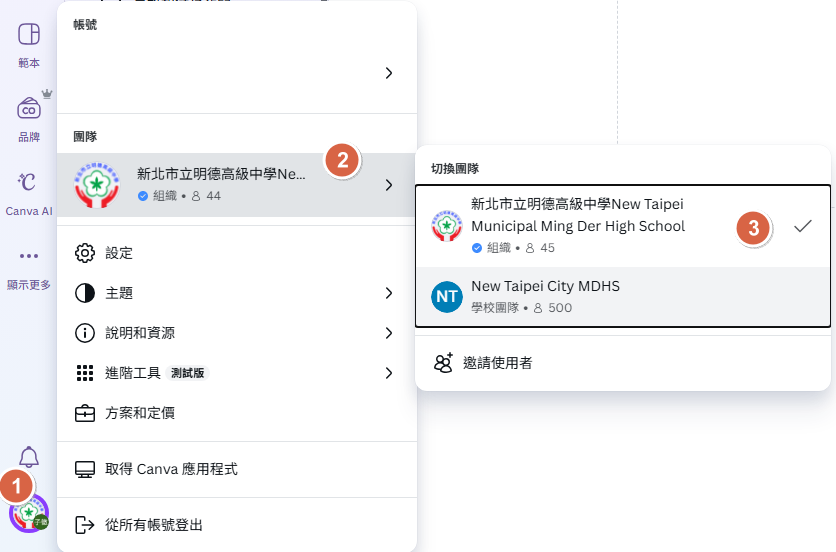
Task: Open 進階工具 menu item
Action: pyautogui.click(x=237, y=373)
